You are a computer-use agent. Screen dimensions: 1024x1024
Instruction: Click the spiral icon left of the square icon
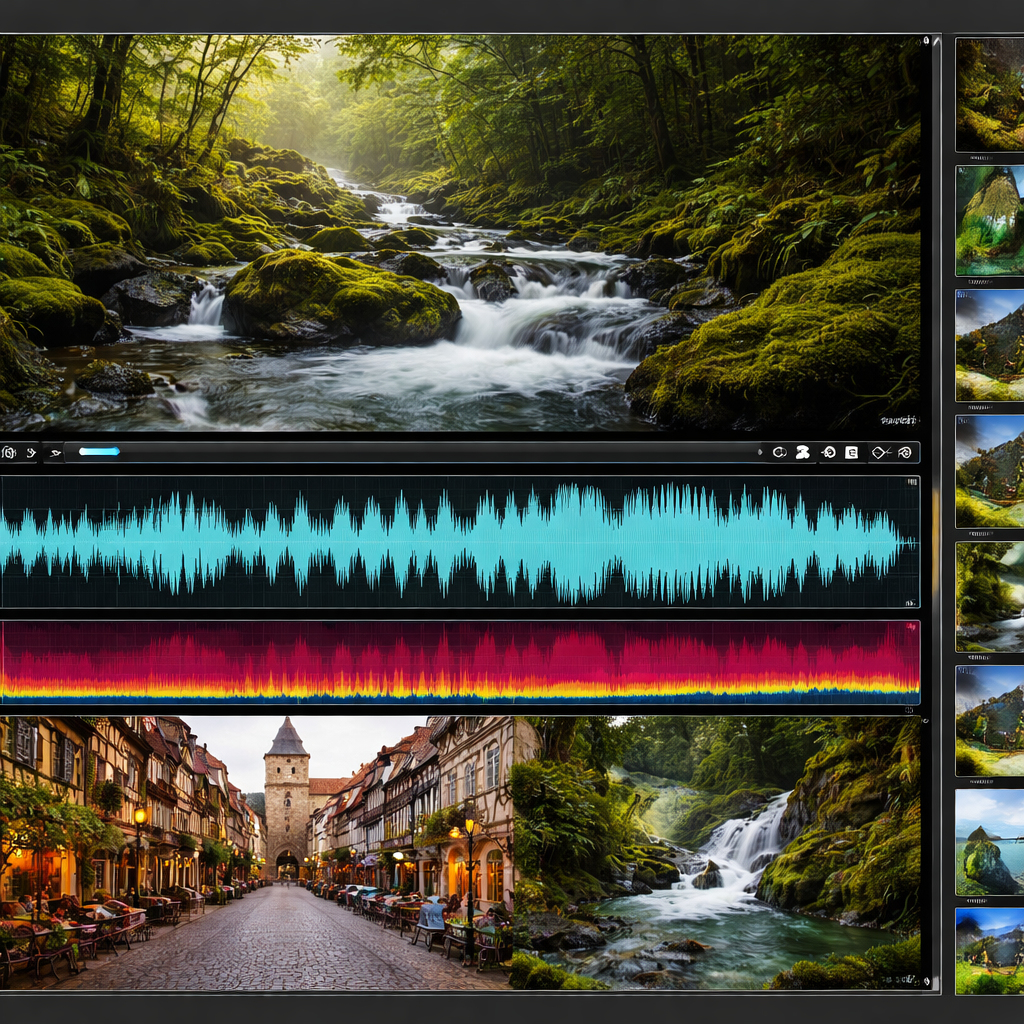tap(828, 453)
